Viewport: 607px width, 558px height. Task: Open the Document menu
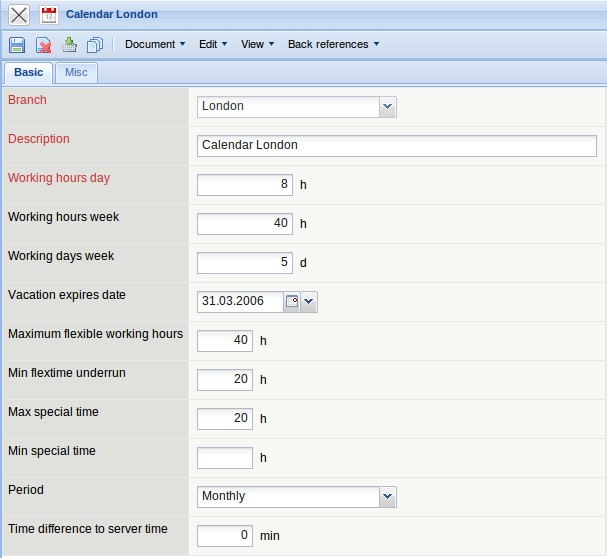[x=154, y=44]
